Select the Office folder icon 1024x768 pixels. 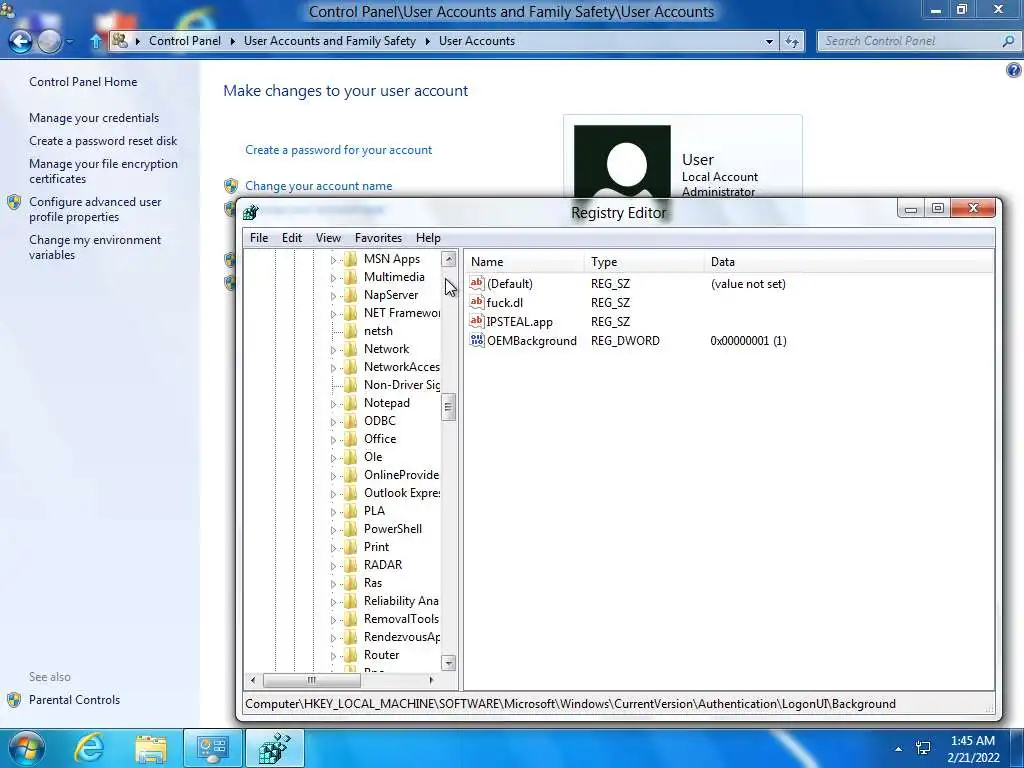point(351,439)
